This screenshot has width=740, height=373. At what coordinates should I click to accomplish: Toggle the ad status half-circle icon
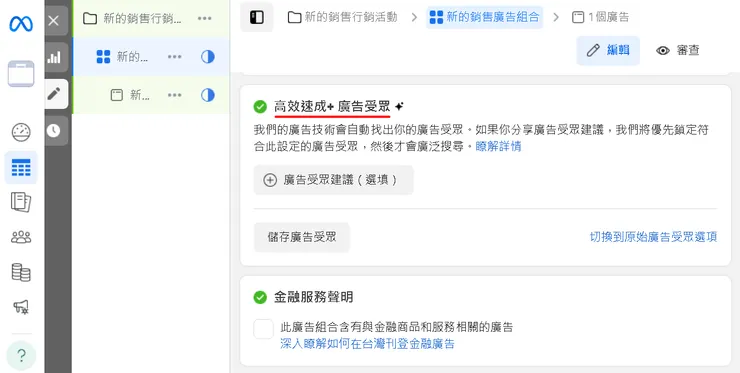pyautogui.click(x=208, y=95)
